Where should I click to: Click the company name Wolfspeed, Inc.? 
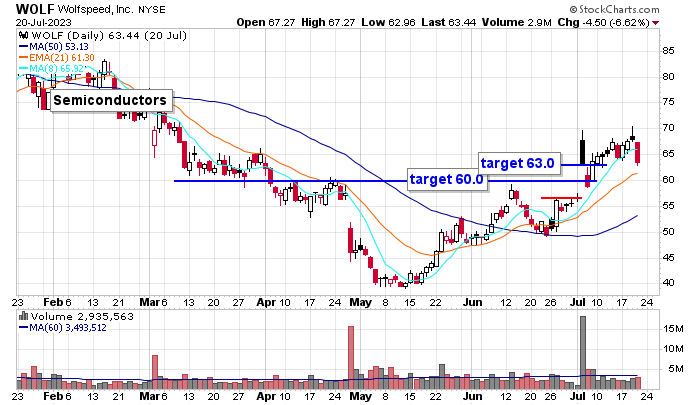click(96, 9)
